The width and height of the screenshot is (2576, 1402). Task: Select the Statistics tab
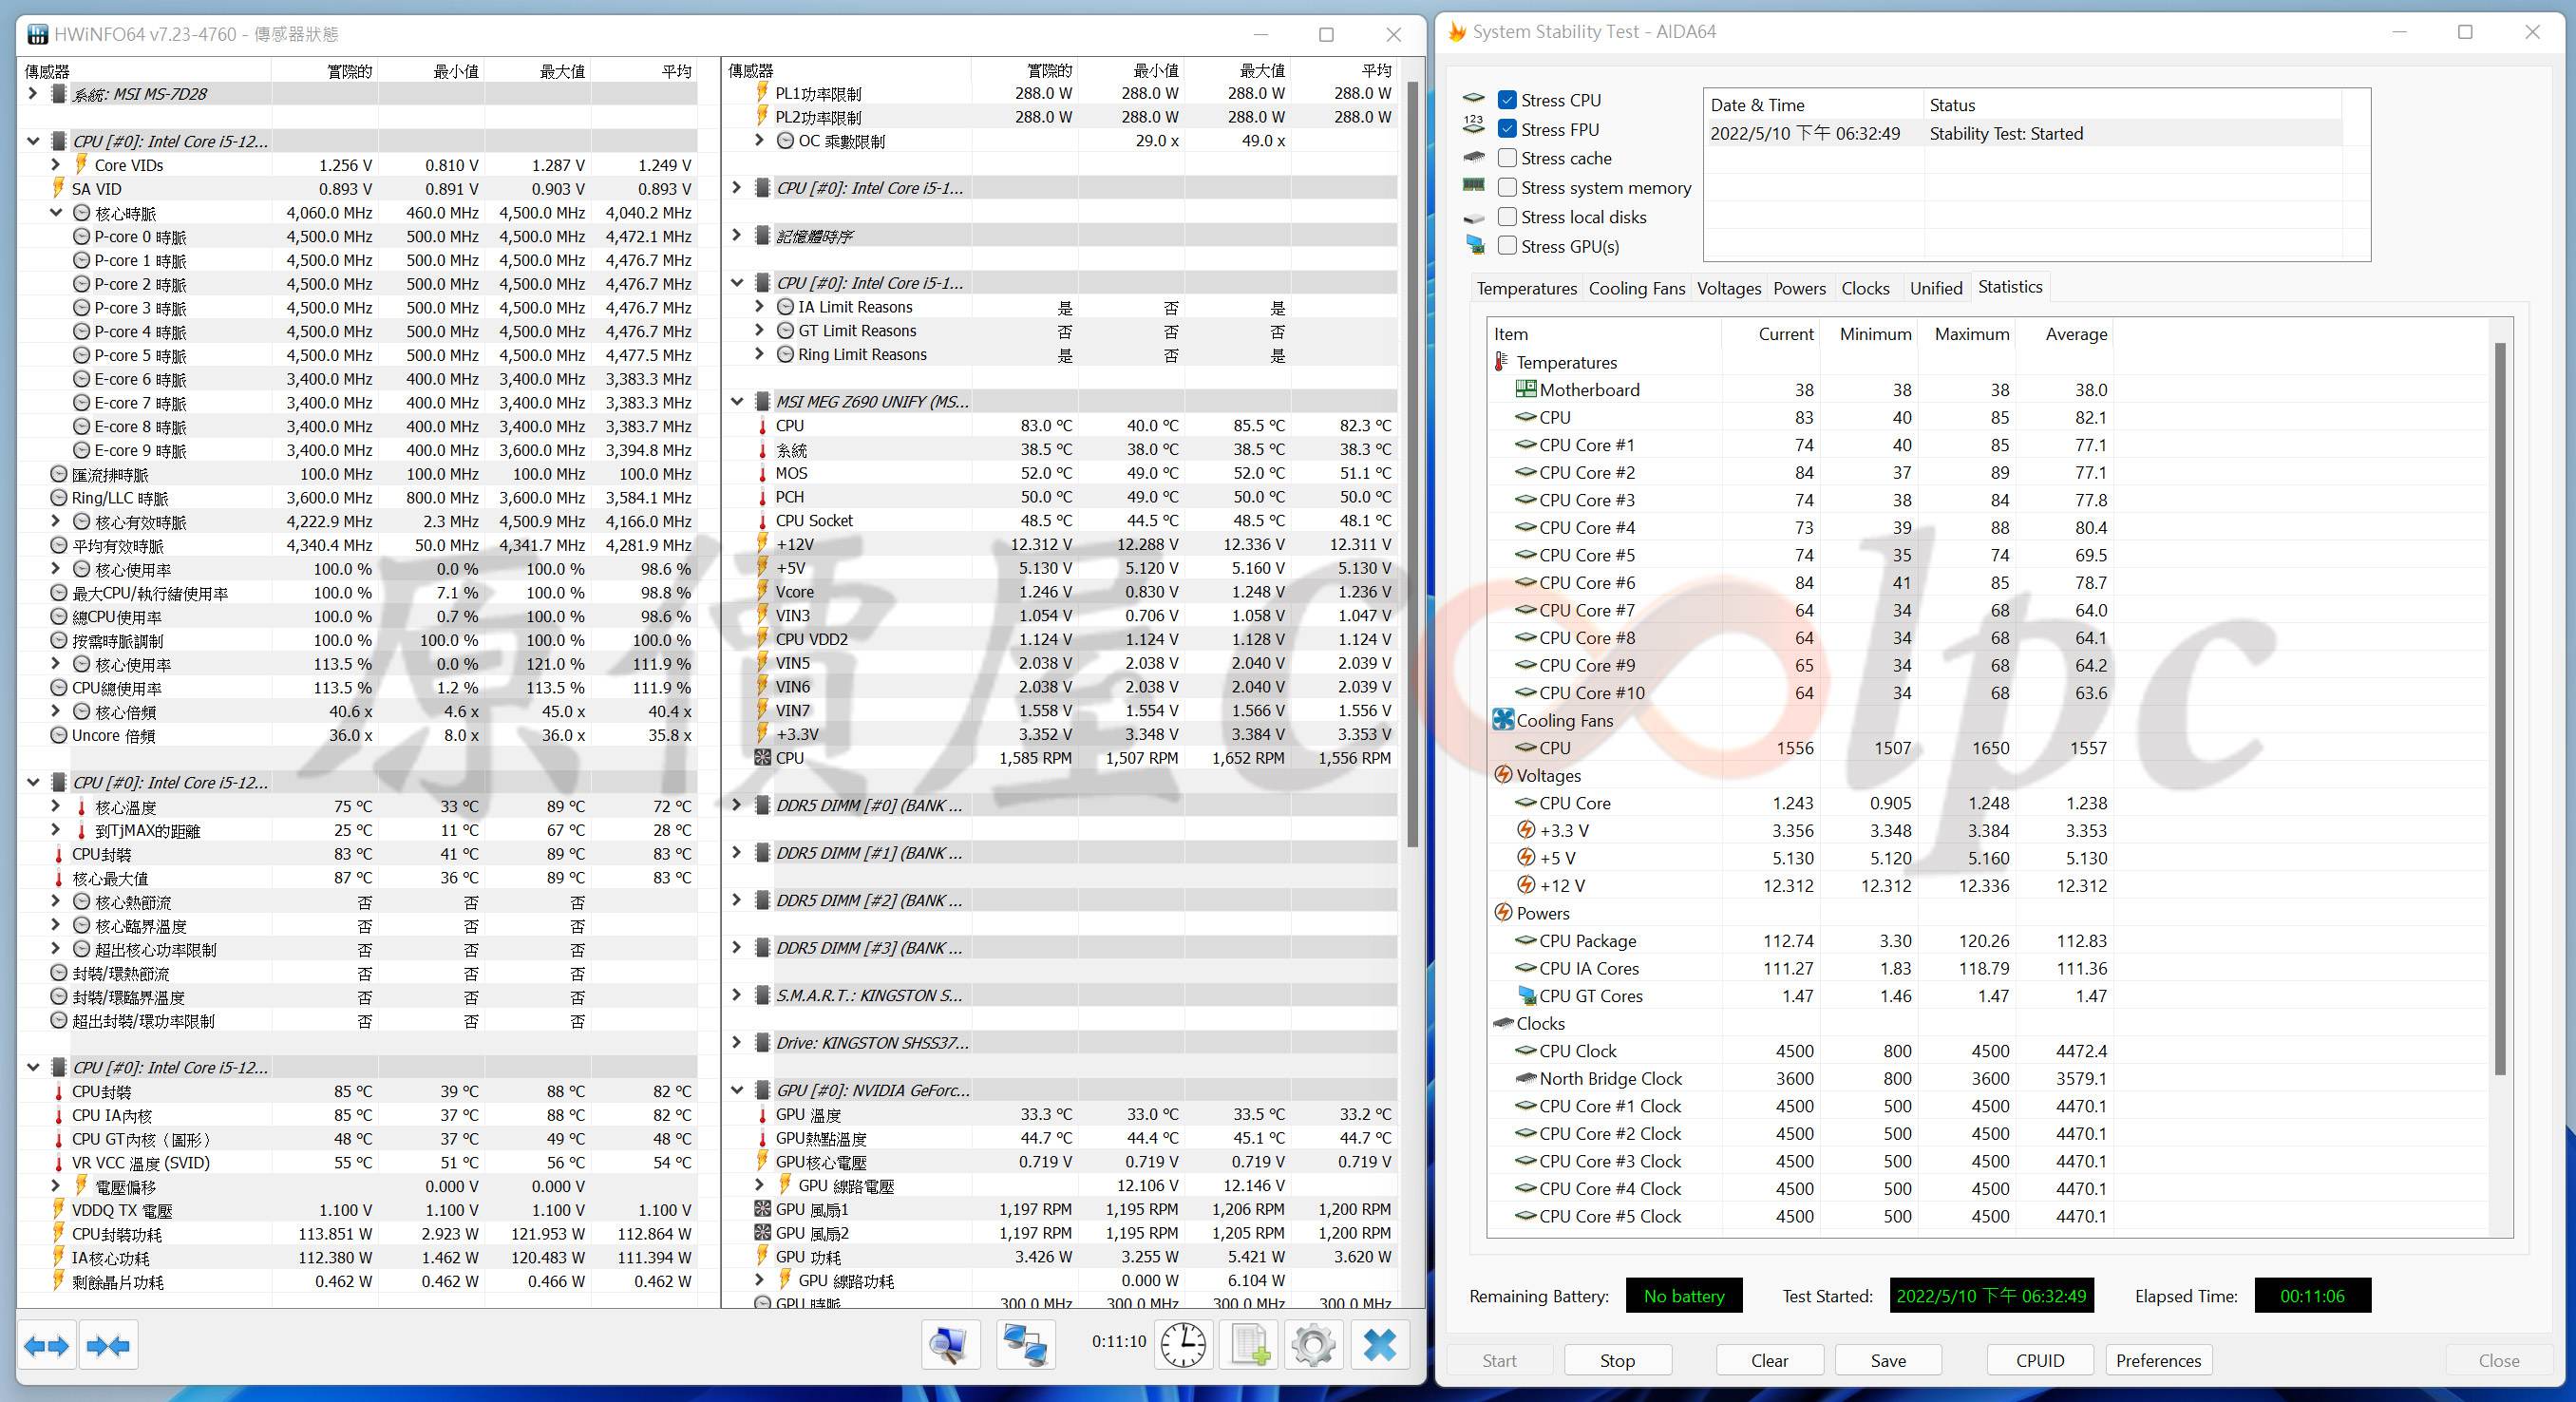(x=2010, y=287)
